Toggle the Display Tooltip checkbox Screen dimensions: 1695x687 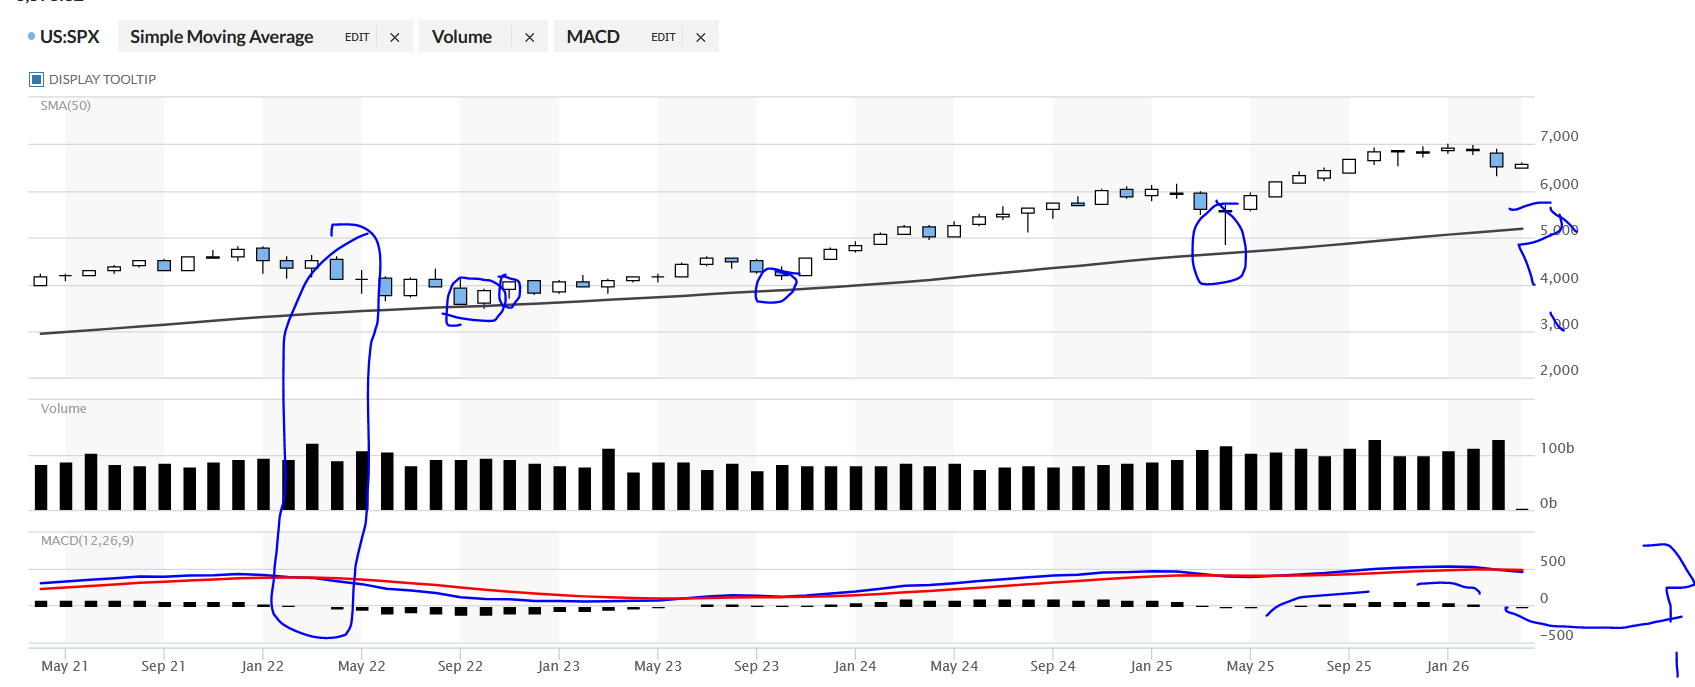pyautogui.click(x=37, y=79)
